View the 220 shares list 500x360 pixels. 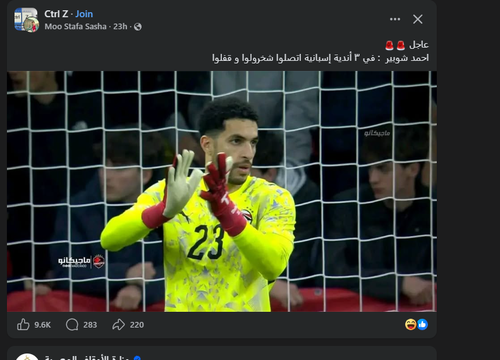tap(137, 325)
